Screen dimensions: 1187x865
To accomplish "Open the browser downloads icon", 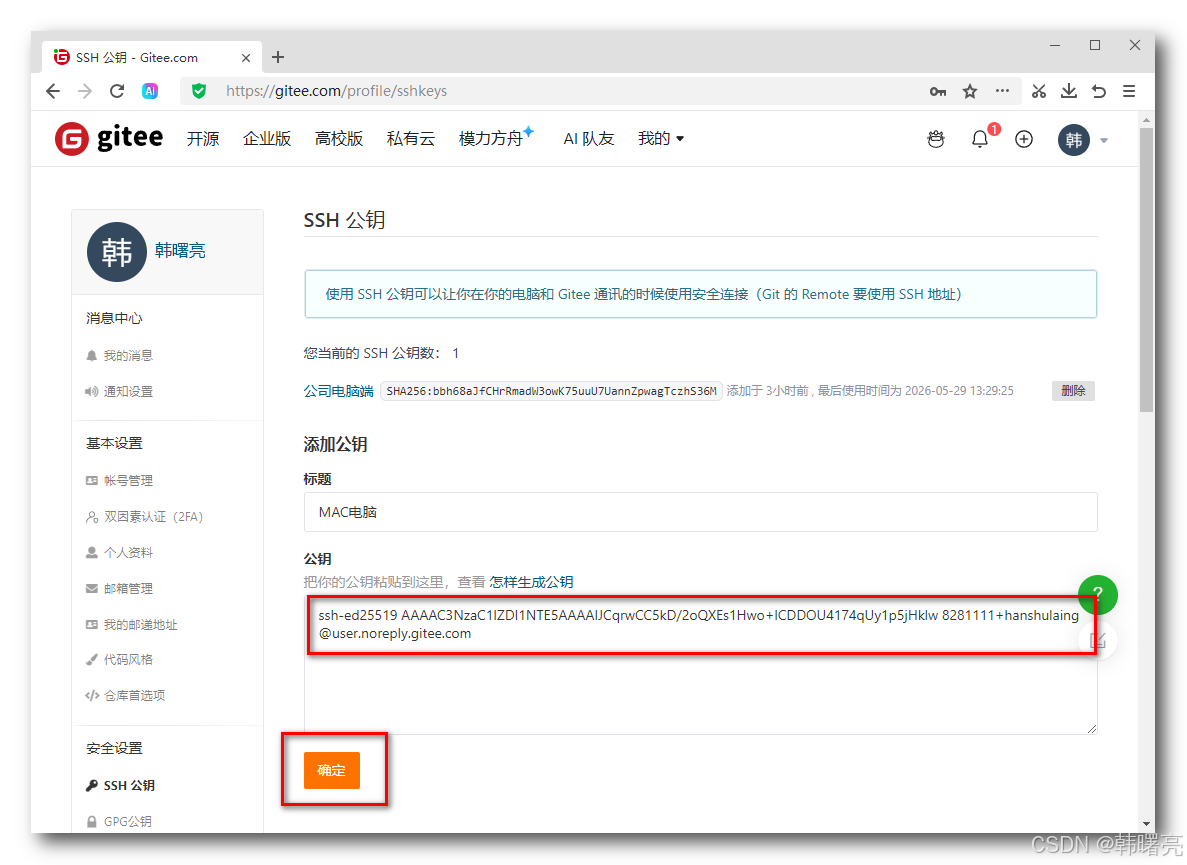I will click(1069, 92).
